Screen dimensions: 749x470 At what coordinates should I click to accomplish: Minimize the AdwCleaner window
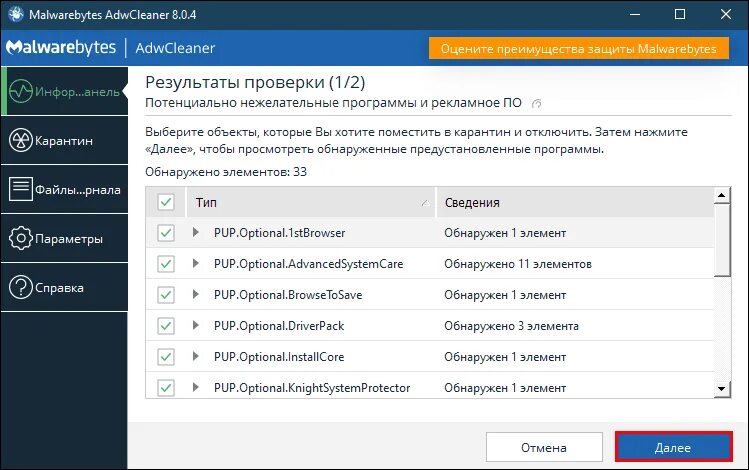click(635, 14)
